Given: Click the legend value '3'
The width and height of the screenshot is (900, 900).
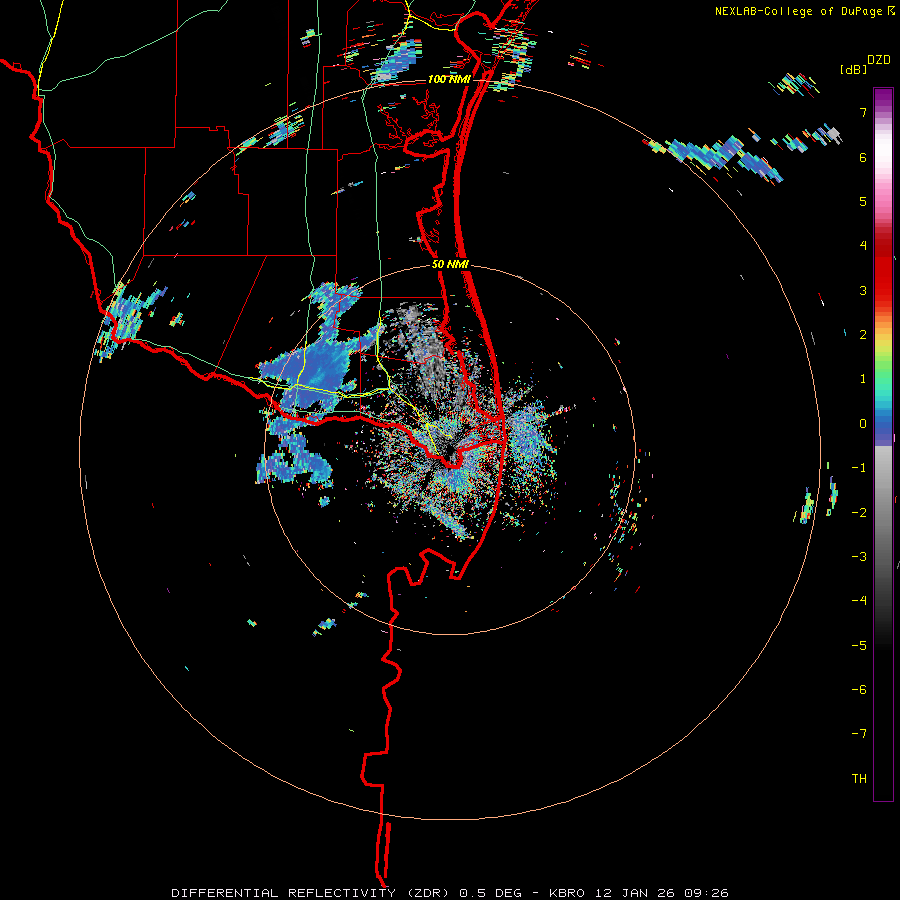Looking at the screenshot, I should (x=863, y=290).
